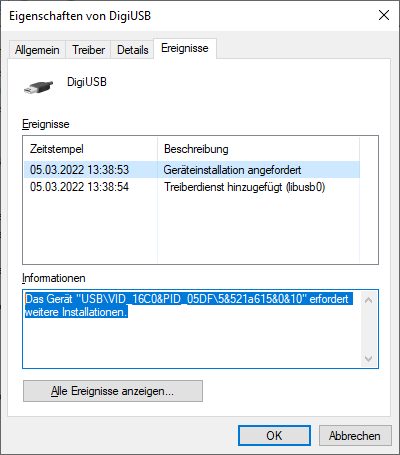This screenshot has width=400, height=455.
Task: Click the scroll down arrow in Informationen box
Action: coord(368,359)
